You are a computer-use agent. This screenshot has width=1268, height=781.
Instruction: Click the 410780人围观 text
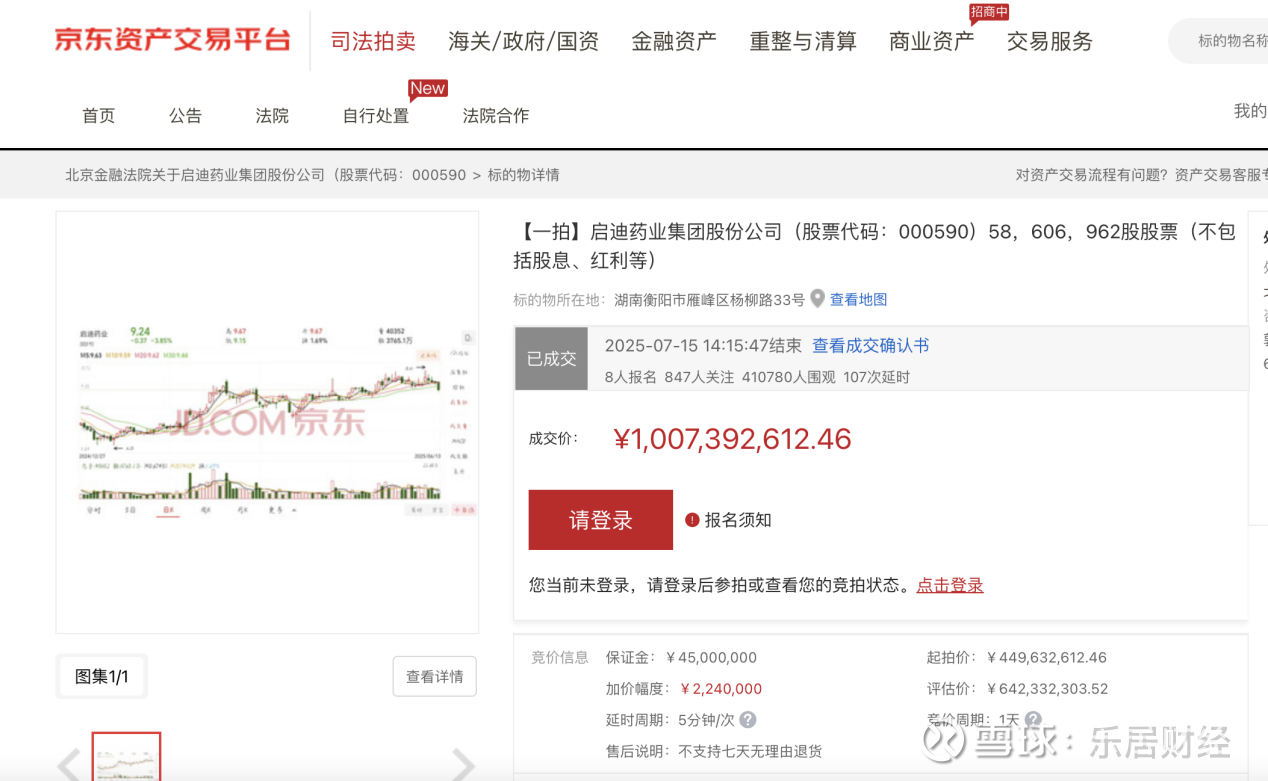788,377
